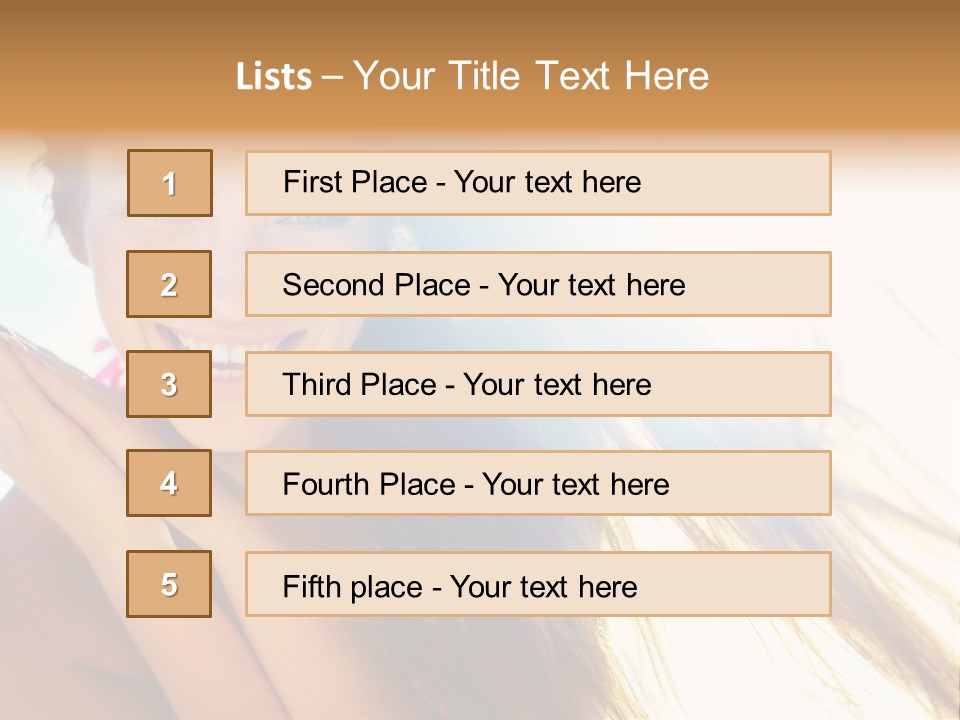Select the number 2 box

[x=169, y=284]
